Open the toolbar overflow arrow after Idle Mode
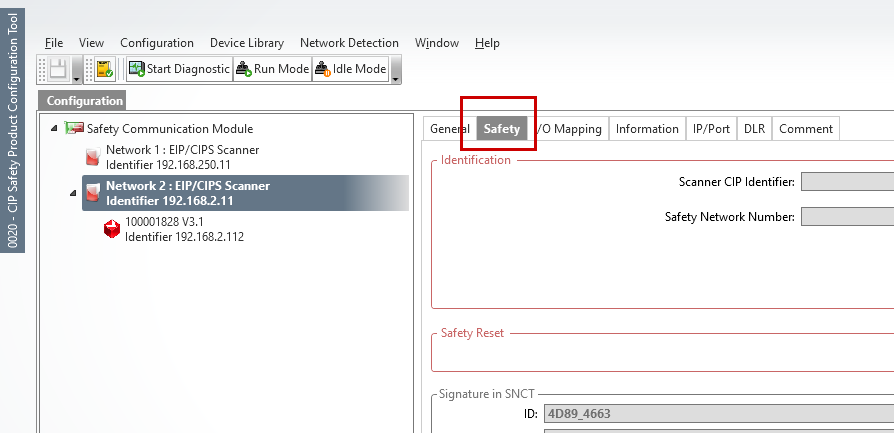This screenshot has width=894, height=433. pyautogui.click(x=396, y=70)
